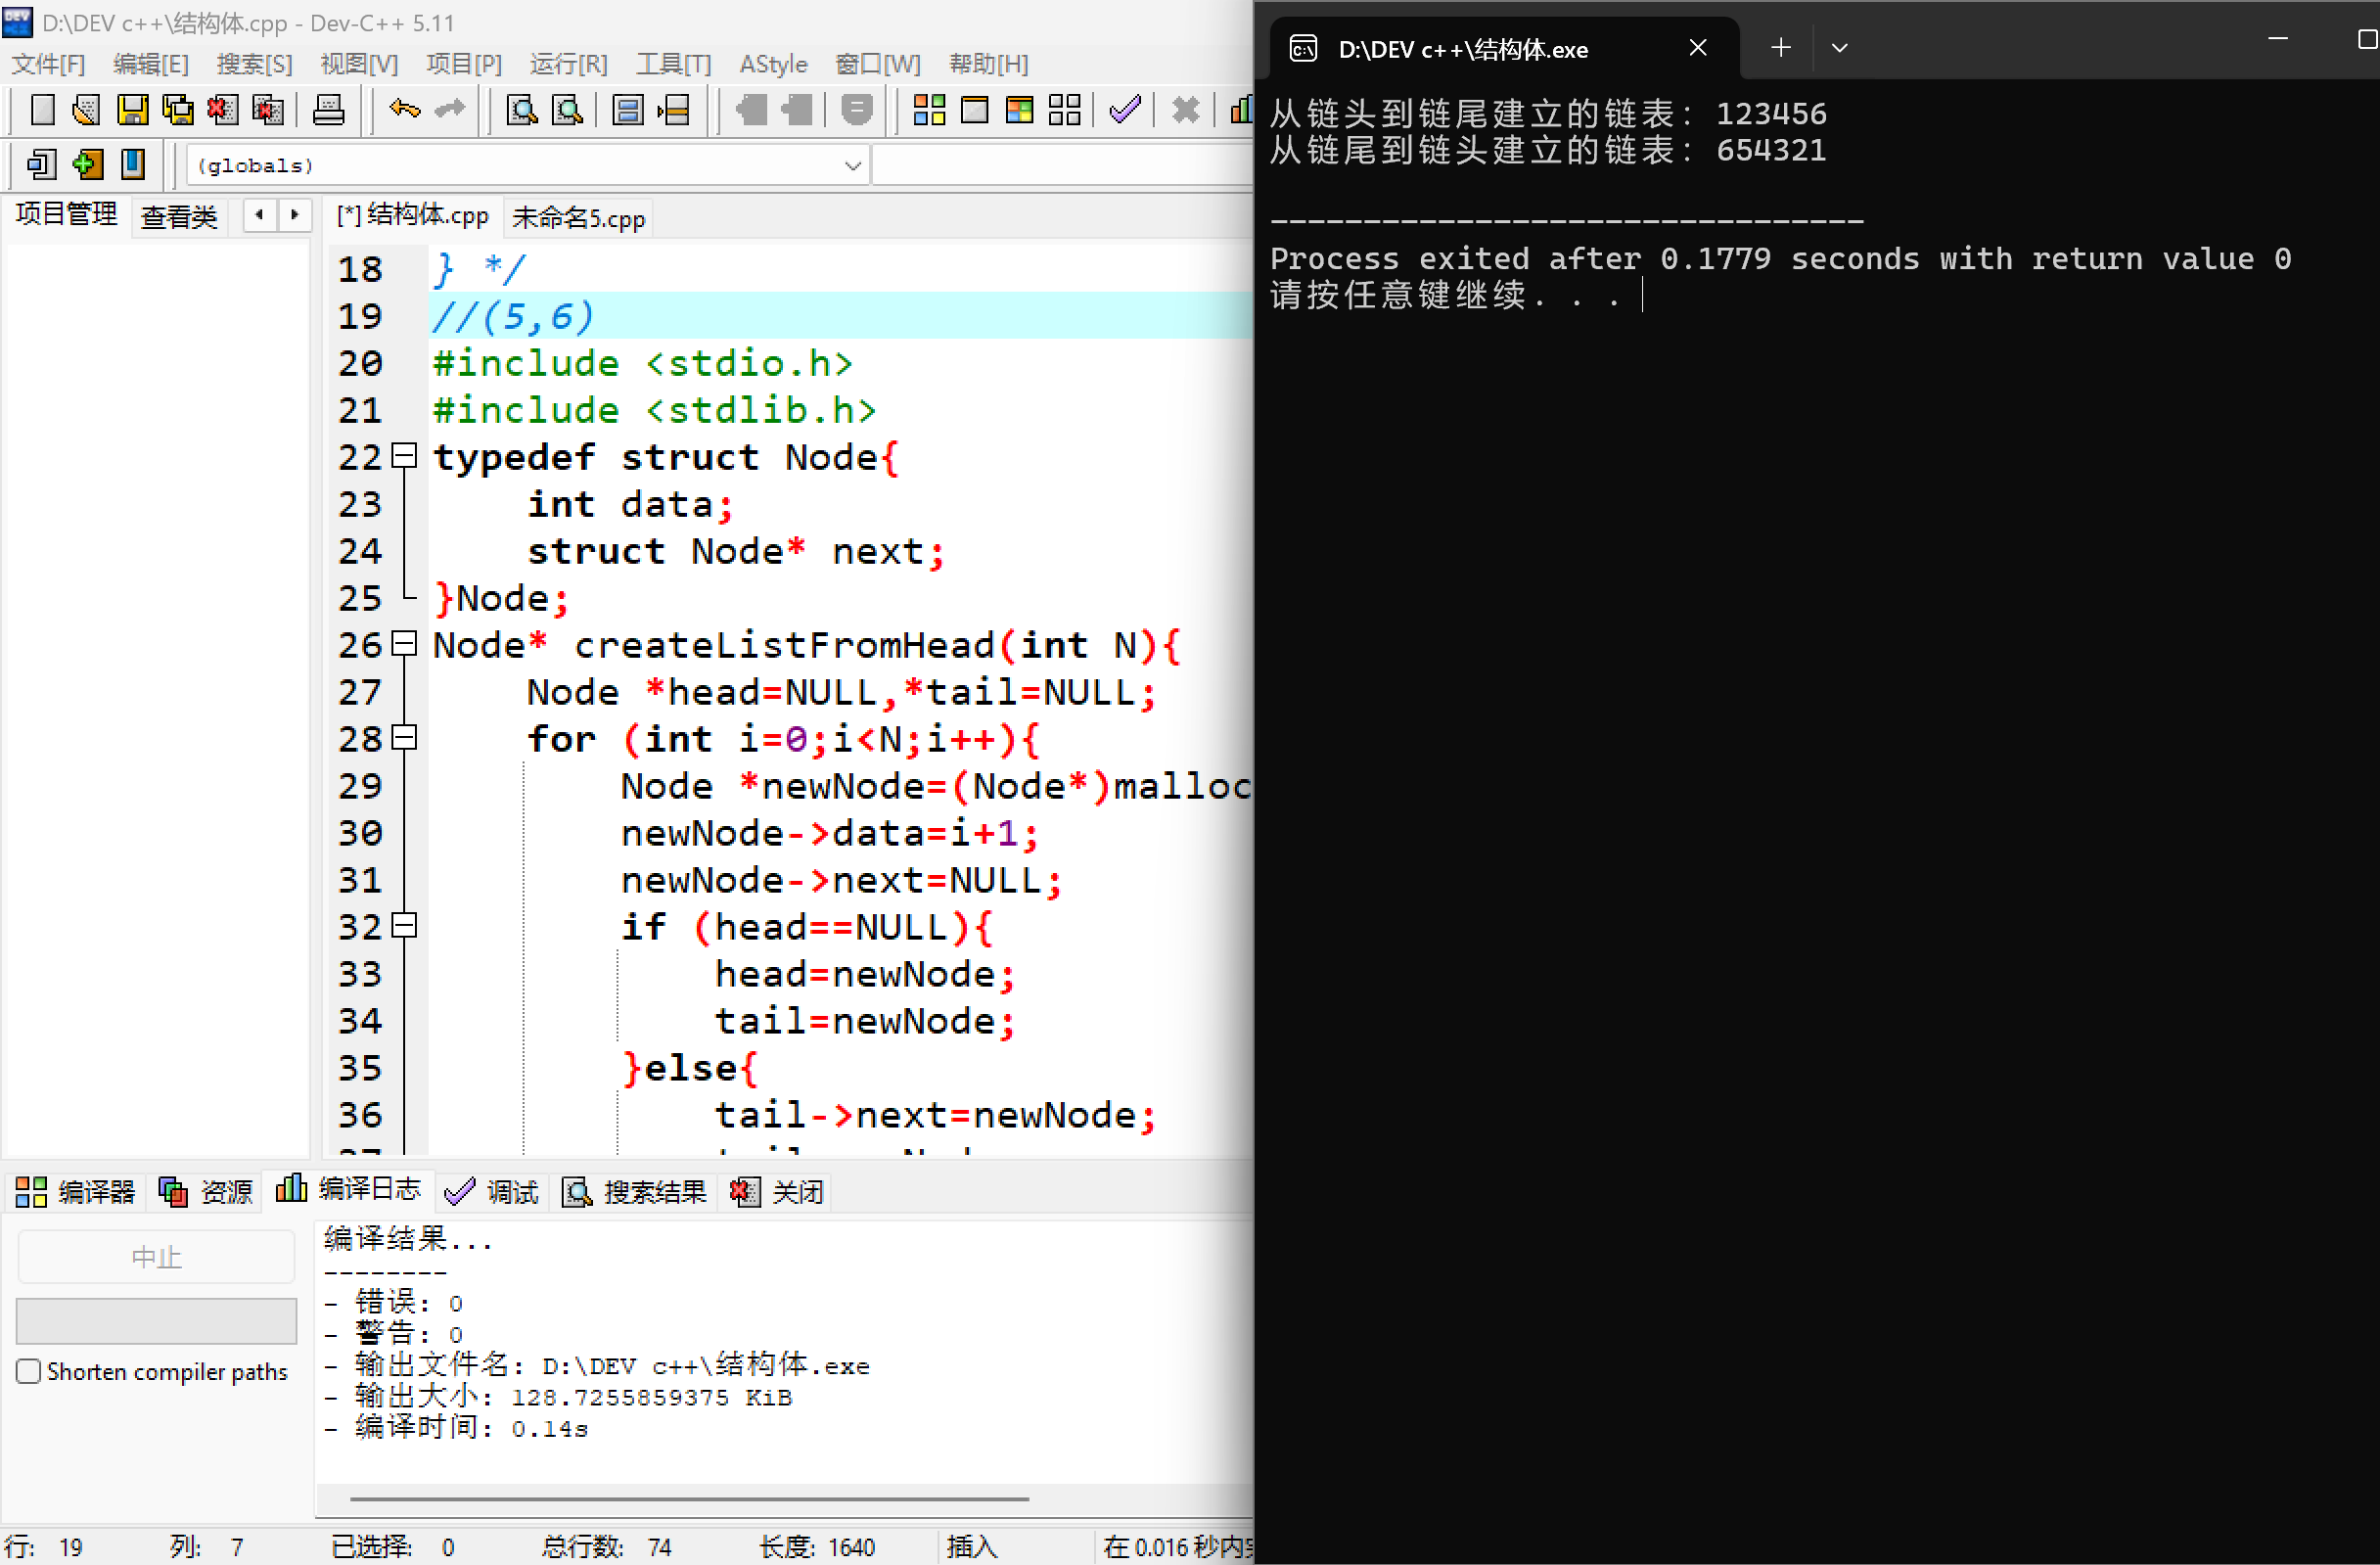Click the Insert bookmark green plus icon
Viewport: 2380px width, 1565px height.
coord(88,164)
